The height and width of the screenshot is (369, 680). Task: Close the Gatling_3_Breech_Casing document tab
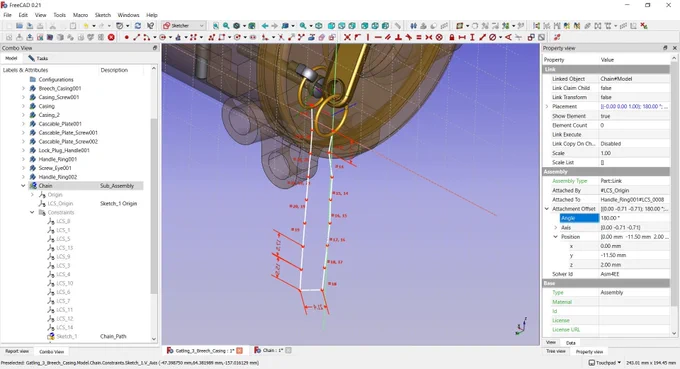pyautogui.click(x=239, y=350)
